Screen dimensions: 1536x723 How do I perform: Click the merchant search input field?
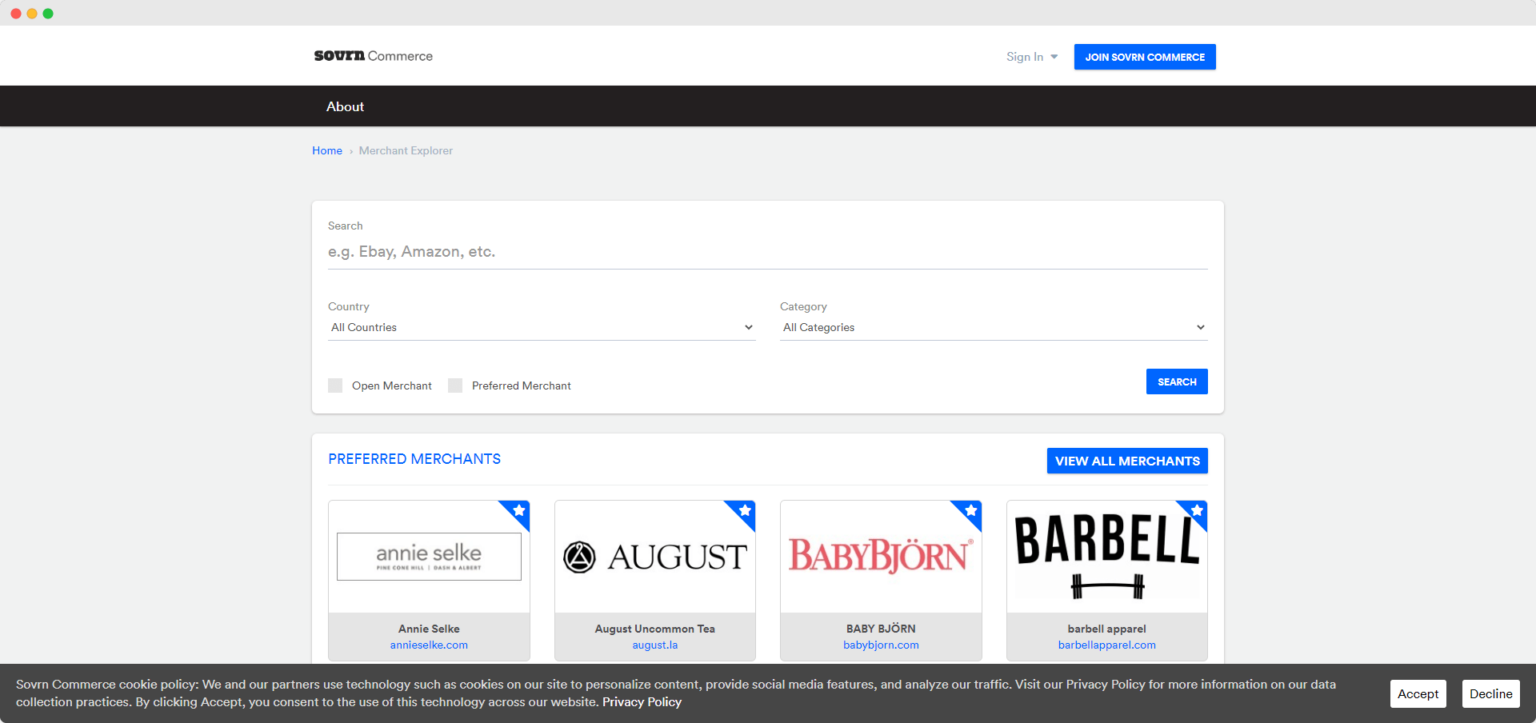[767, 251]
